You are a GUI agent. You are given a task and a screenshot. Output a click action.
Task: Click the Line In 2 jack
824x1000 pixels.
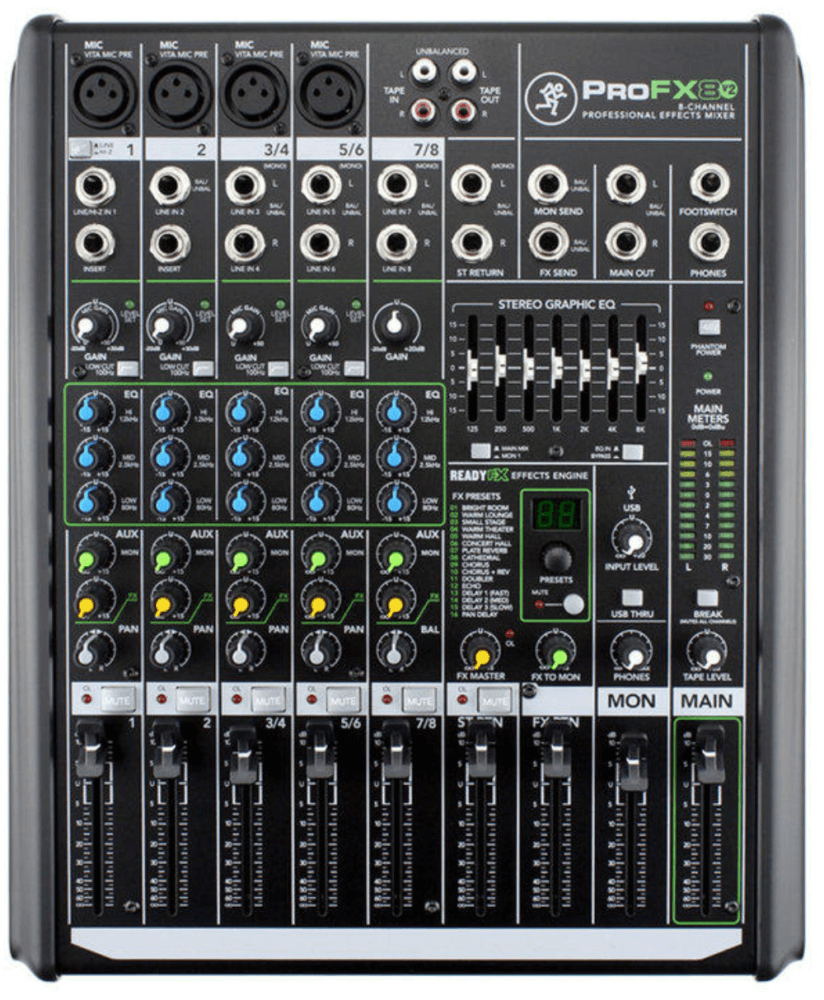coord(169,186)
